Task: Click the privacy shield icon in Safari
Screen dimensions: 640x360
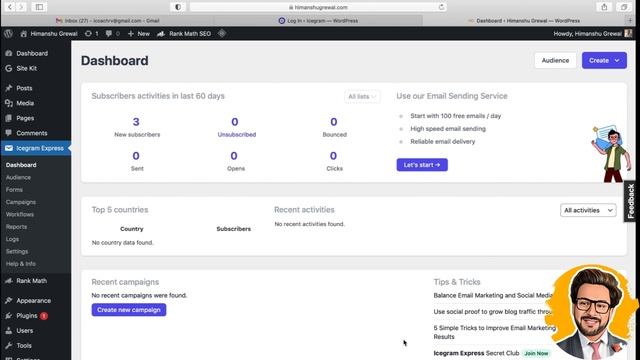Action: pyautogui.click(x=178, y=7)
